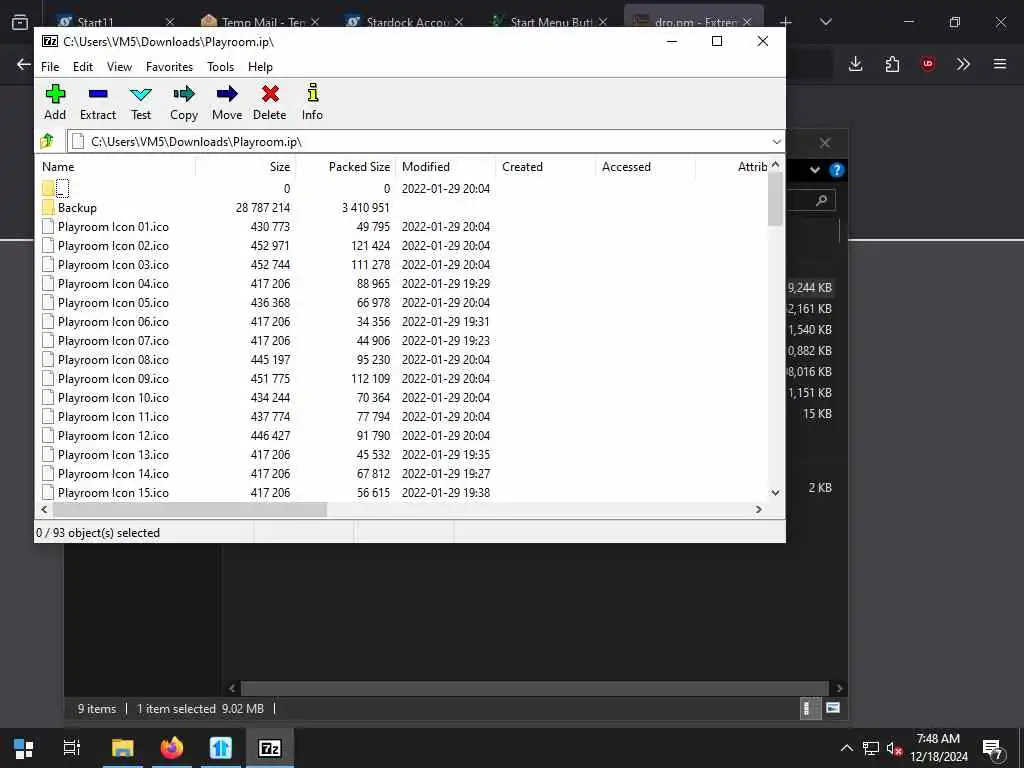Select Playroom Icon 15.ico

pyautogui.click(x=113, y=493)
